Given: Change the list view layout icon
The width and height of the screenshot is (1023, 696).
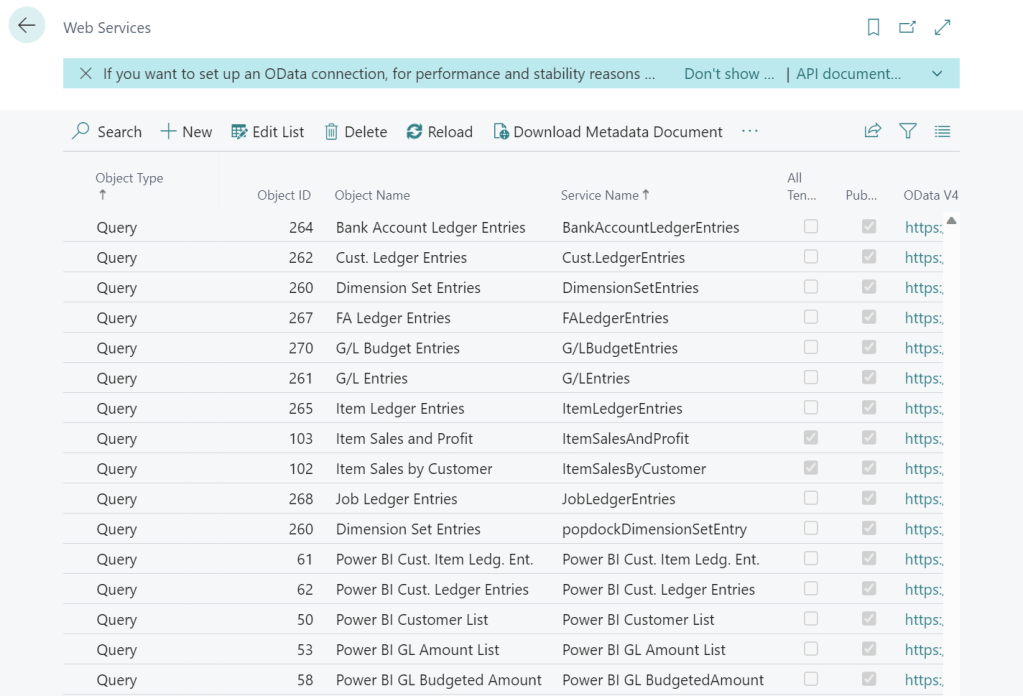Looking at the screenshot, I should [942, 131].
